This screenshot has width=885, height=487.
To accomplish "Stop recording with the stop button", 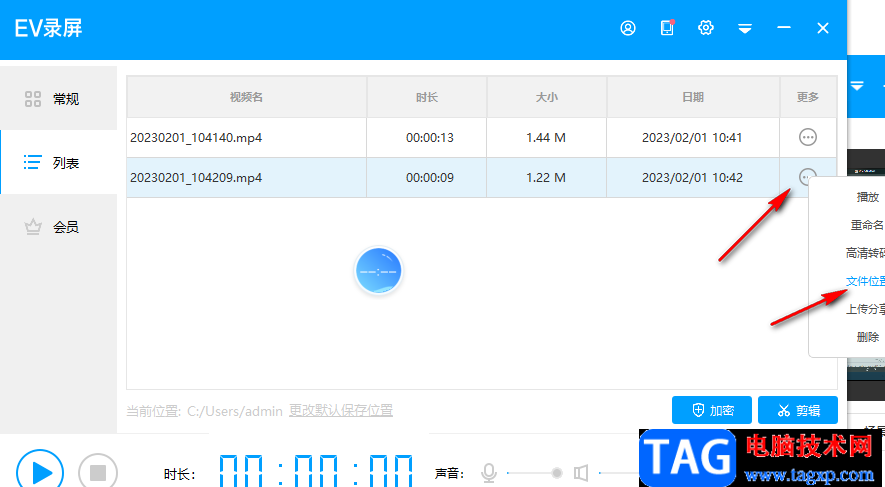I will [x=98, y=472].
